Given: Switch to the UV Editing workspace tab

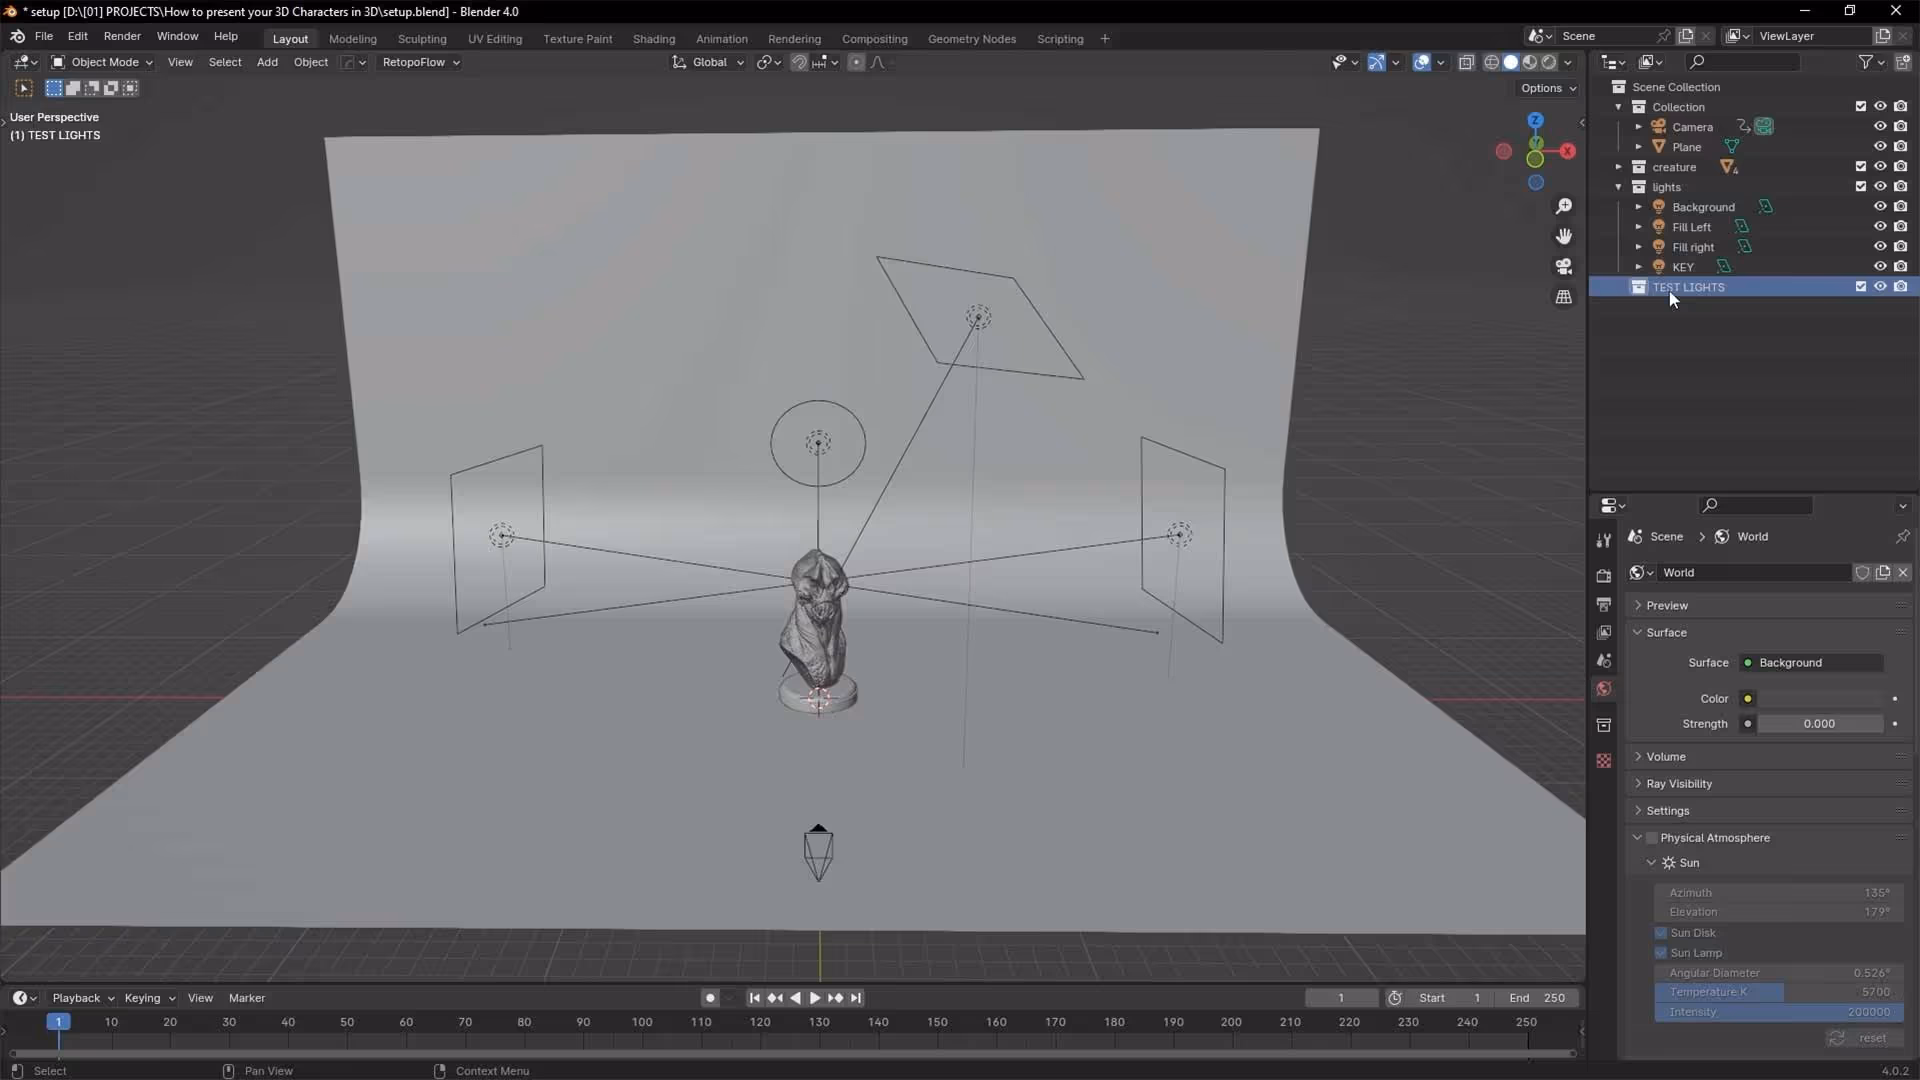Looking at the screenshot, I should coord(495,39).
